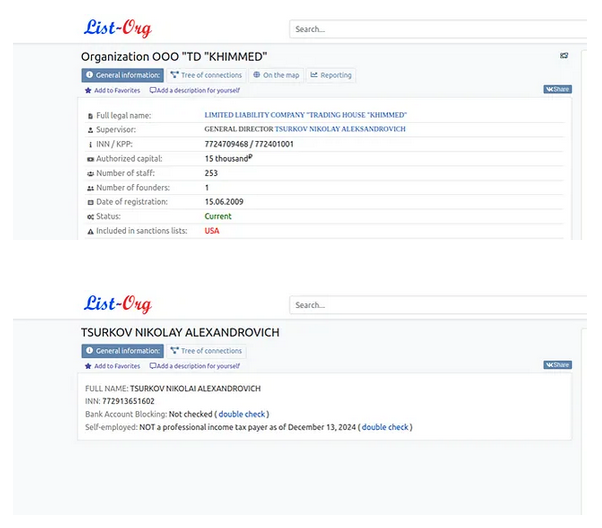Click Add a description for yourself under KHIMMED

195,90
